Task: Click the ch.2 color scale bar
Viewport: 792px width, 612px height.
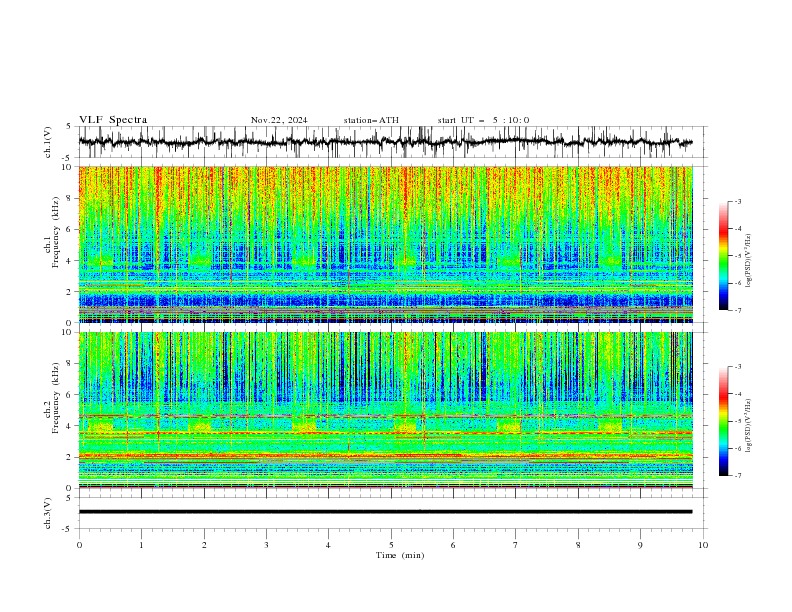Action: [723, 421]
